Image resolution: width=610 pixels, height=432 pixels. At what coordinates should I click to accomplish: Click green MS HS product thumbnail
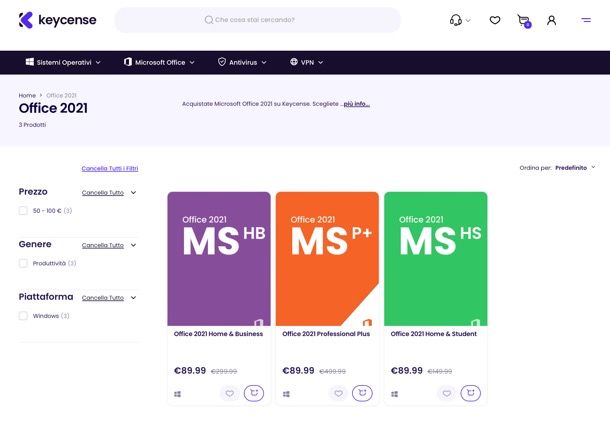click(x=436, y=259)
